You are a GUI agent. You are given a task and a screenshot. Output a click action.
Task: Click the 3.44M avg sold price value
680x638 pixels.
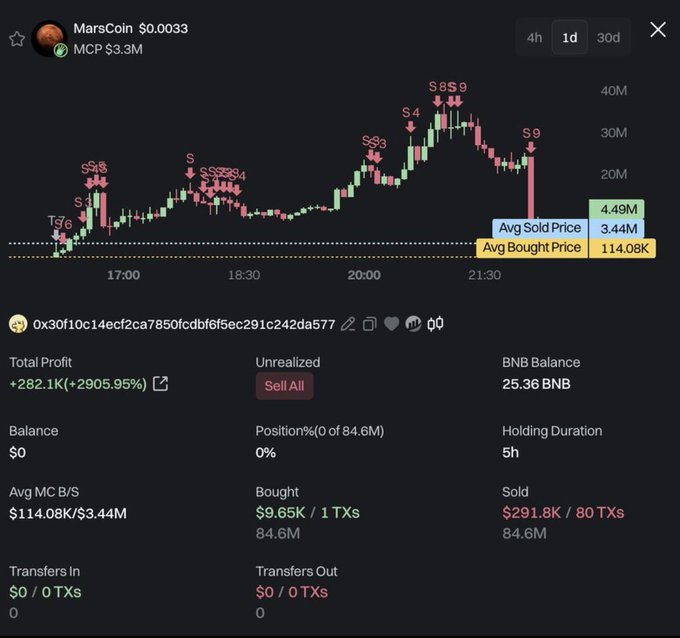coord(616,229)
